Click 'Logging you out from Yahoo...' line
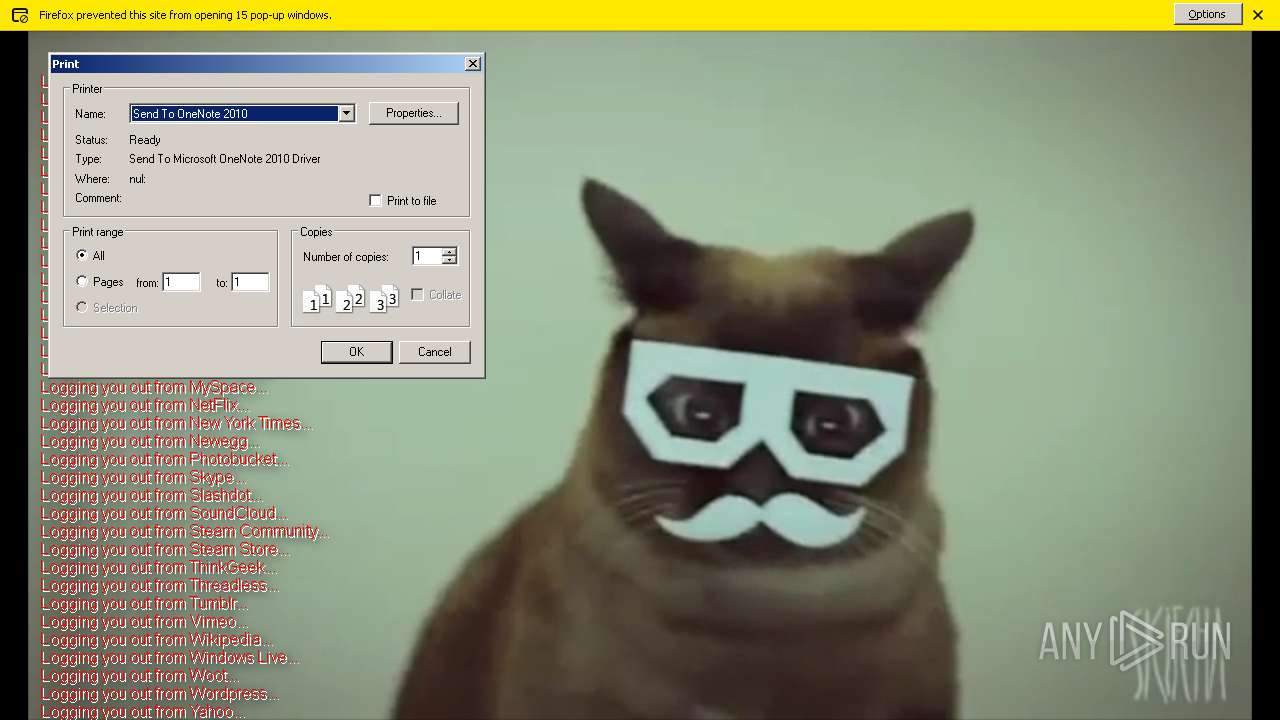 [x=143, y=712]
